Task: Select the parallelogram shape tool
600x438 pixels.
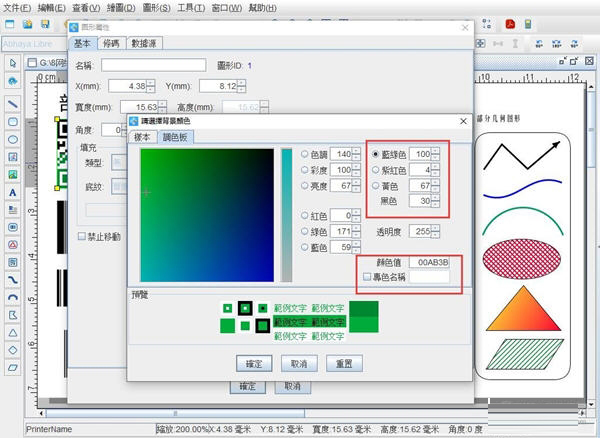Action: [x=13, y=366]
